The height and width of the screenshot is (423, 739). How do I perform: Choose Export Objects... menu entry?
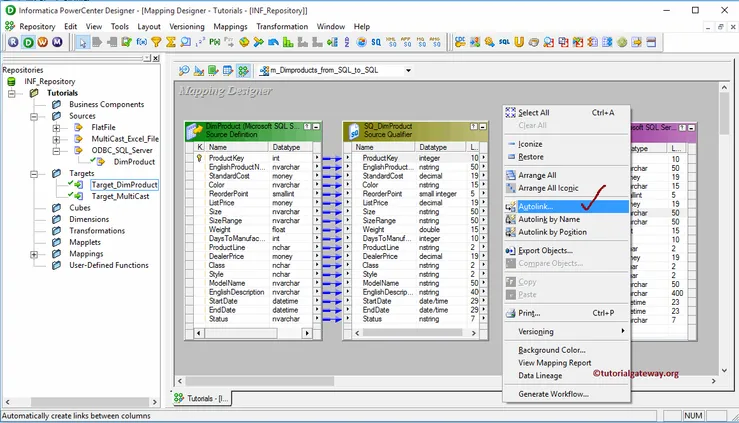point(567,251)
